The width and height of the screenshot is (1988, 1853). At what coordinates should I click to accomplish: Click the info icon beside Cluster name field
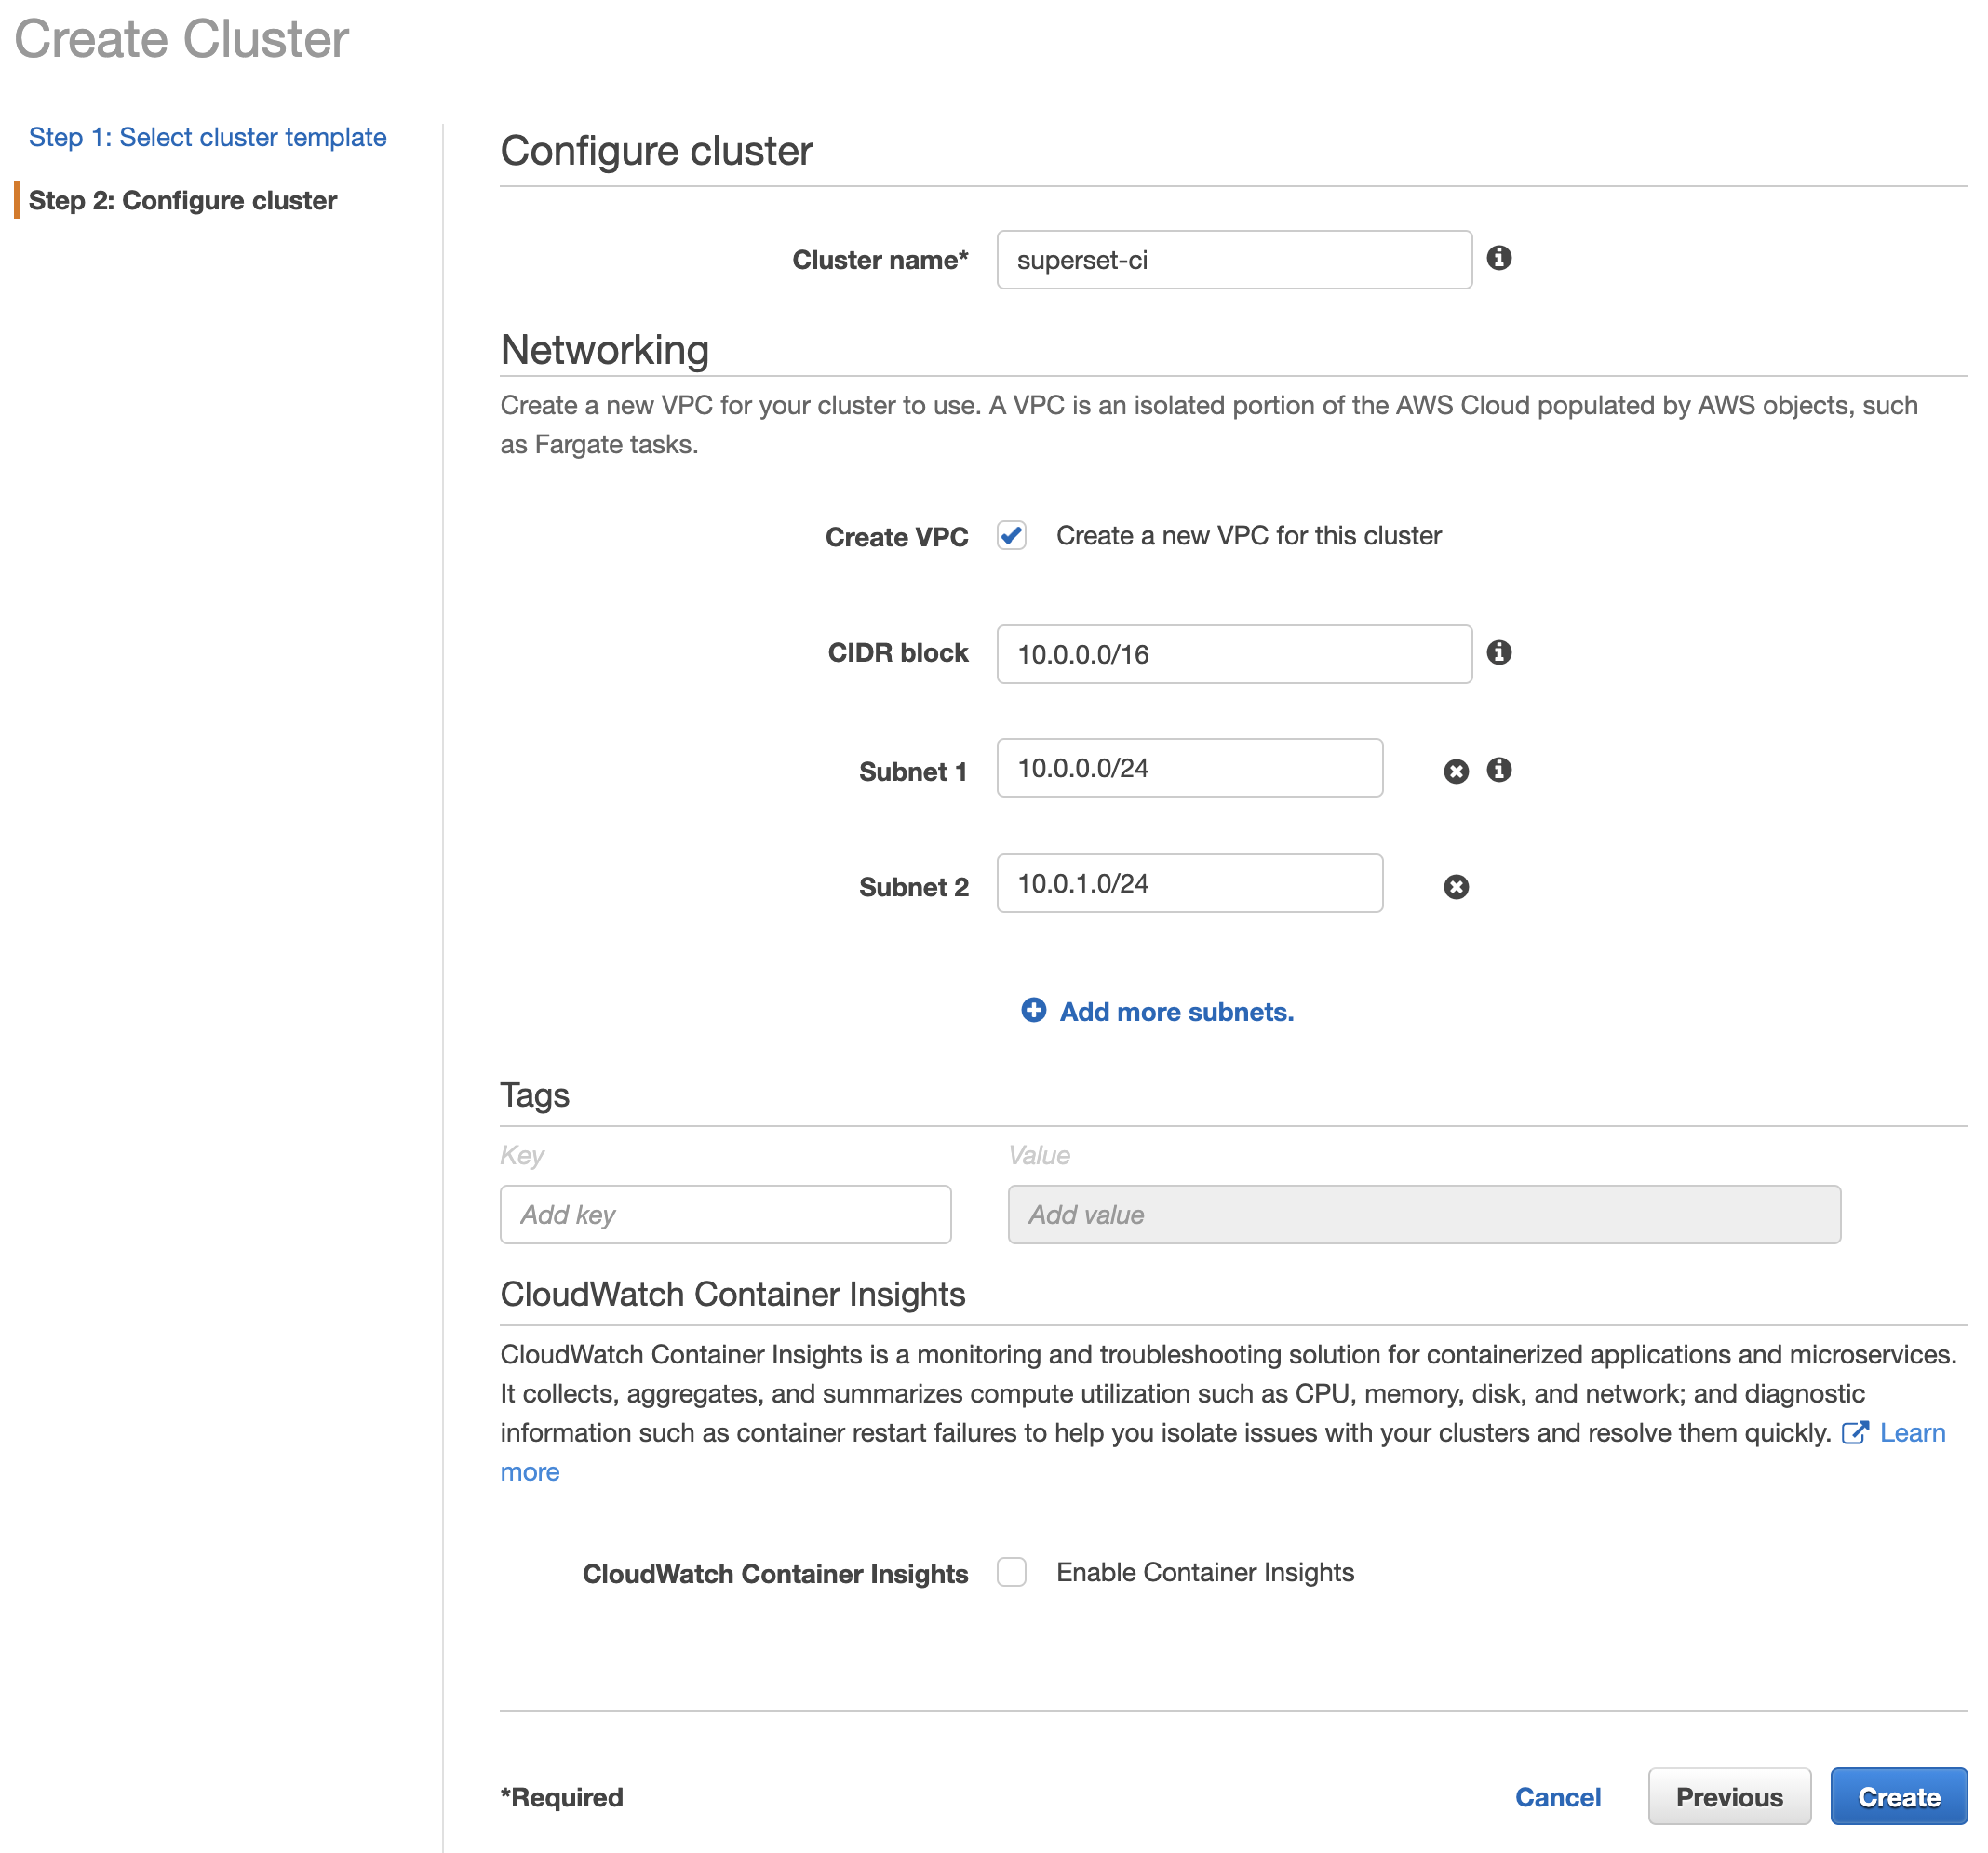point(1499,259)
